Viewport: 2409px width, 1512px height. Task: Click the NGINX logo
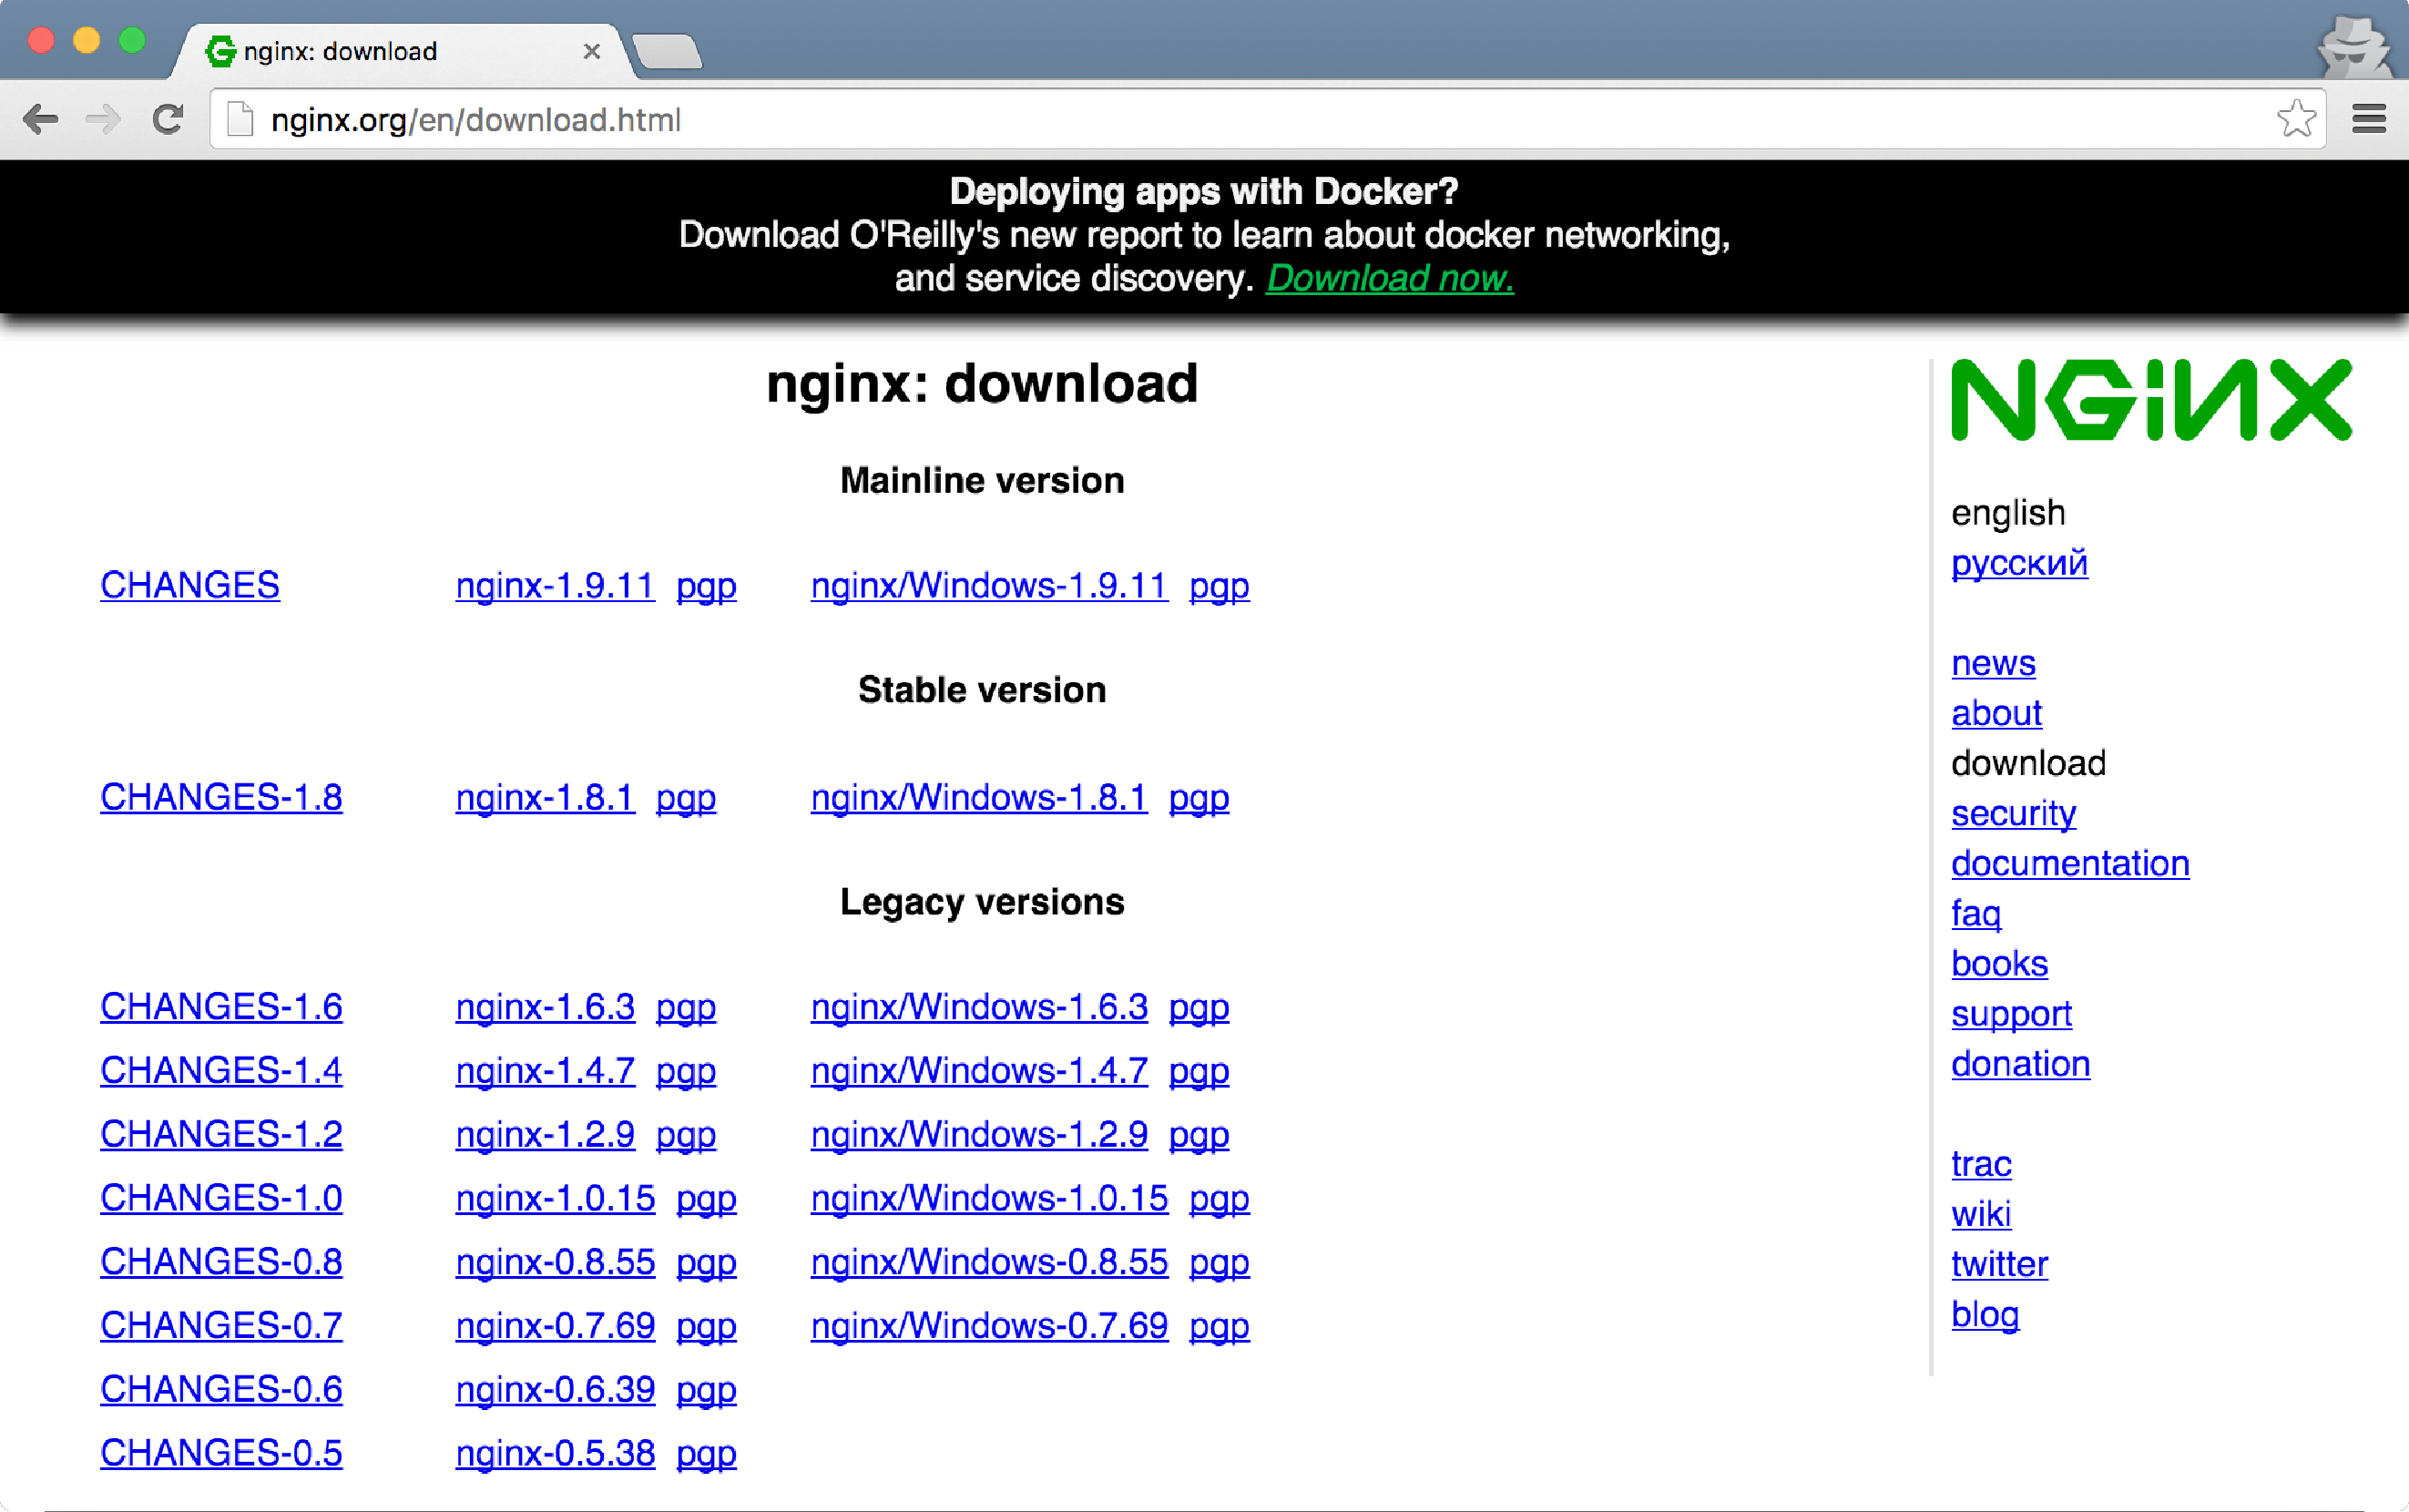2151,400
